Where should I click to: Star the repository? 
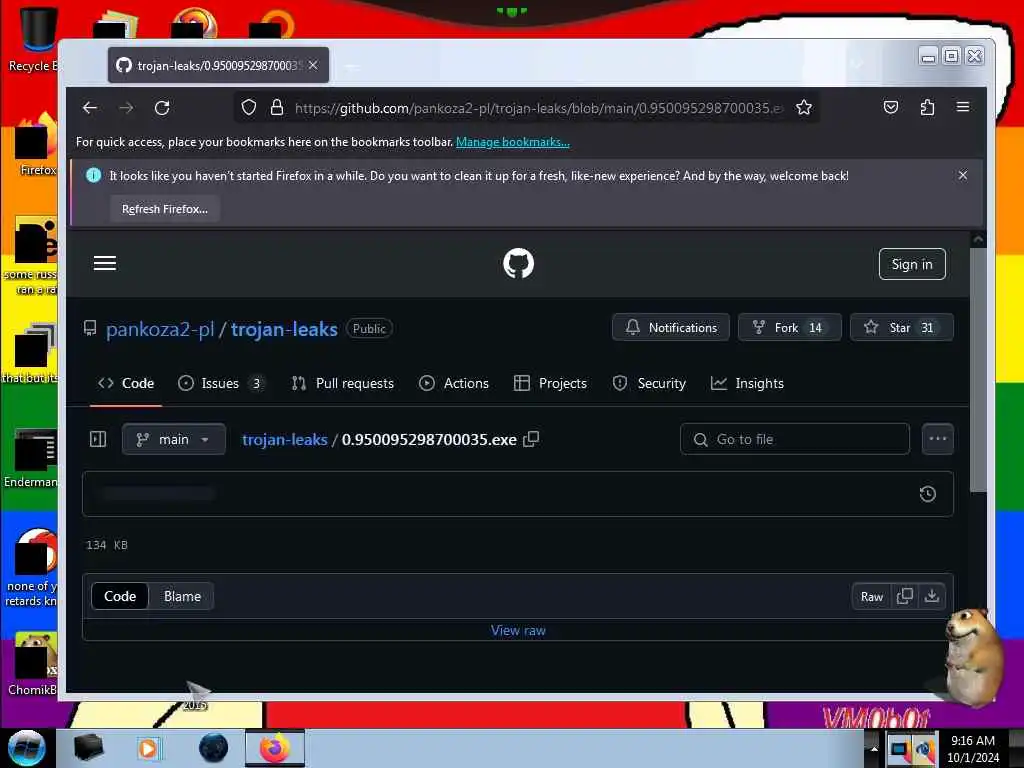pyautogui.click(x=901, y=327)
